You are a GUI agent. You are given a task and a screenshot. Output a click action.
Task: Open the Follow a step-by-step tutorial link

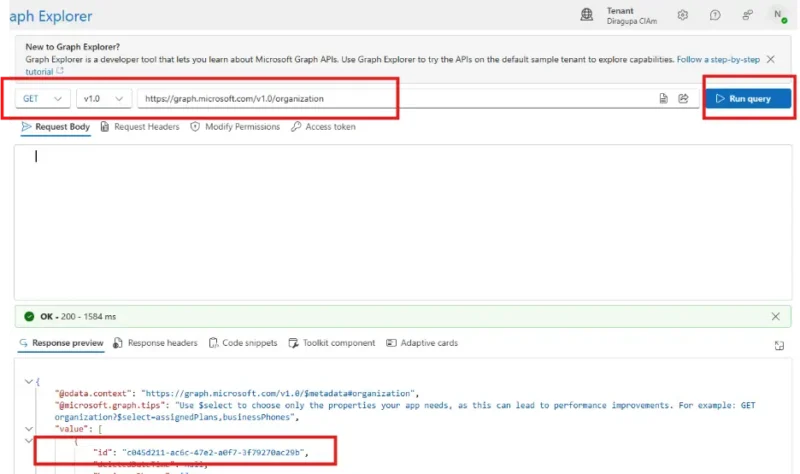tap(718, 59)
